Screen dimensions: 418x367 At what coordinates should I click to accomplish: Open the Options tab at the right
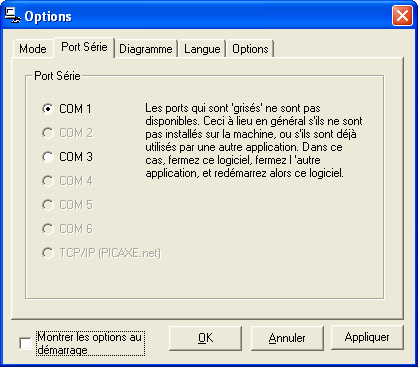[250, 49]
